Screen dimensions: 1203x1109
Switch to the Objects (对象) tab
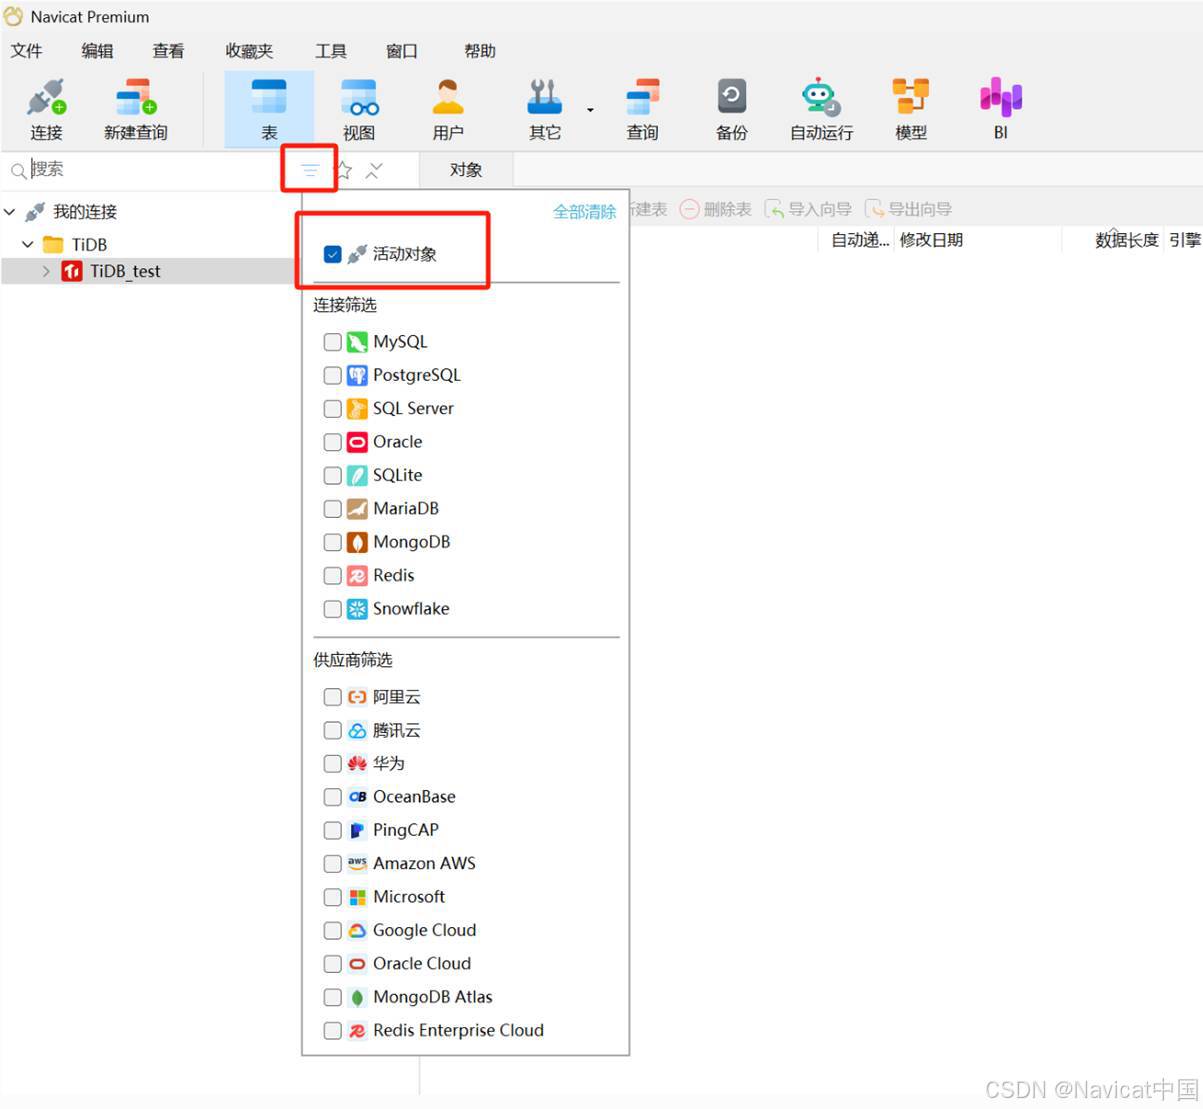click(466, 170)
